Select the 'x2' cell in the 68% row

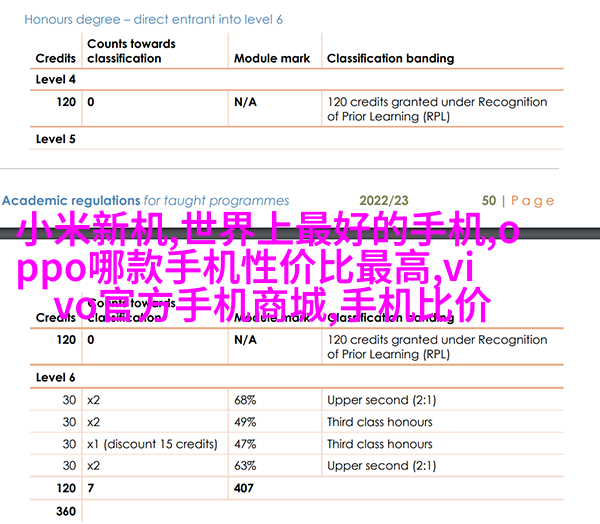tap(93, 400)
